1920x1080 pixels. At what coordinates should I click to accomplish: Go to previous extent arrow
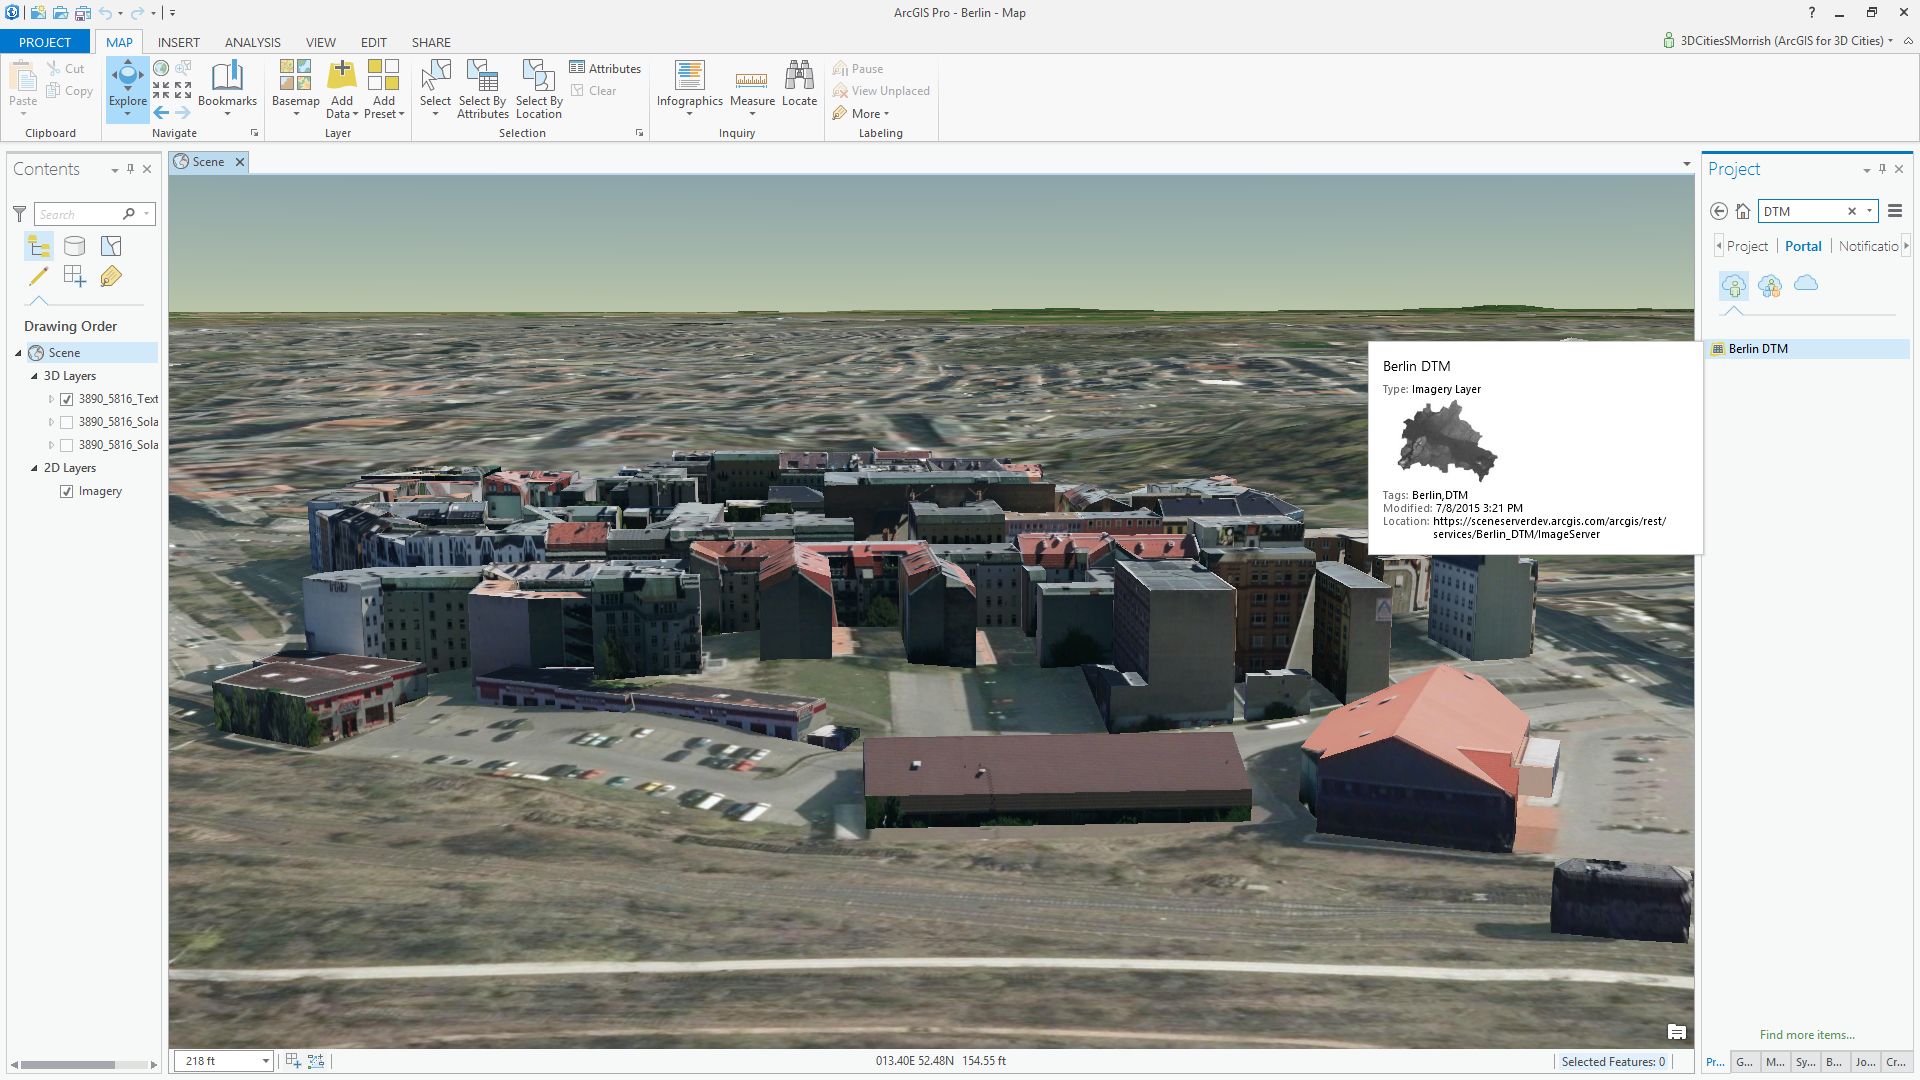(161, 113)
